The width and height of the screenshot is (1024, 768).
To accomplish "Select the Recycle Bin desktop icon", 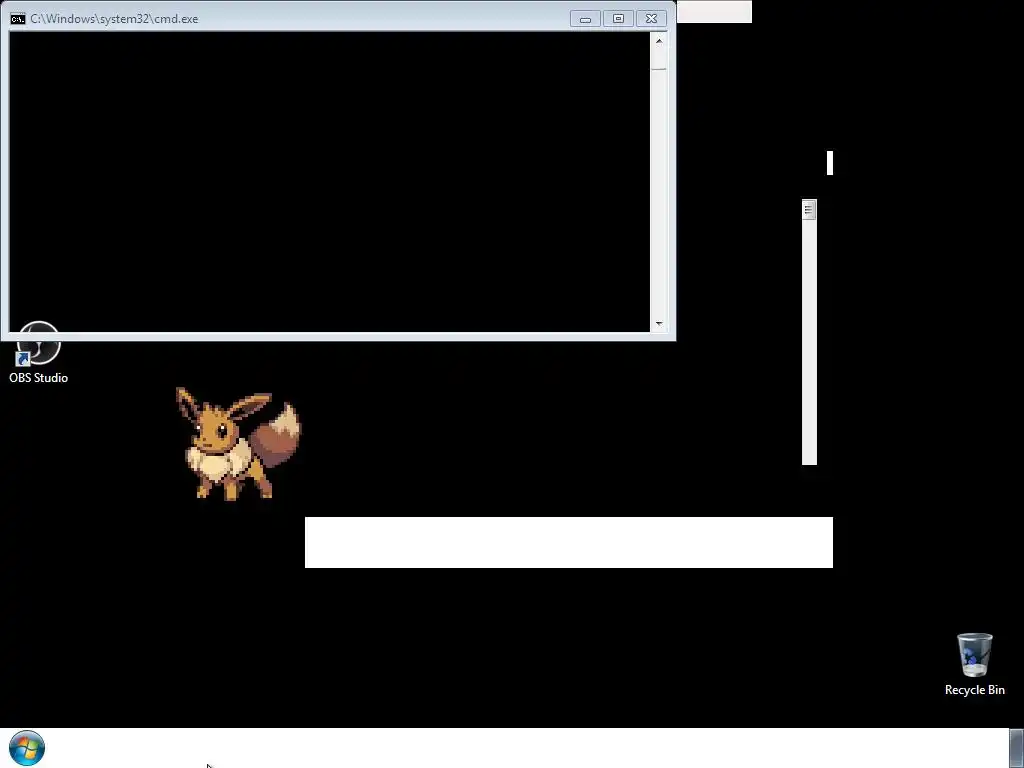I will click(x=974, y=664).
